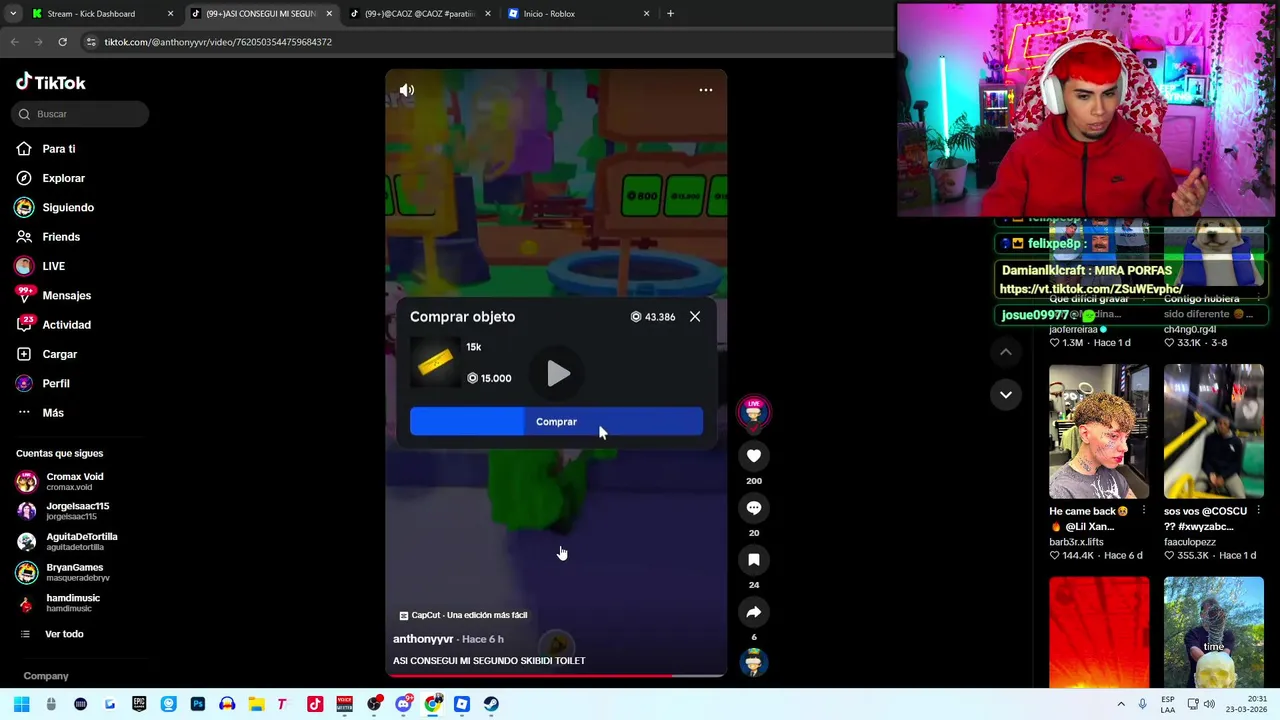The image size is (1280, 720).
Task: Open Photoshop in taskbar
Action: 197,704
